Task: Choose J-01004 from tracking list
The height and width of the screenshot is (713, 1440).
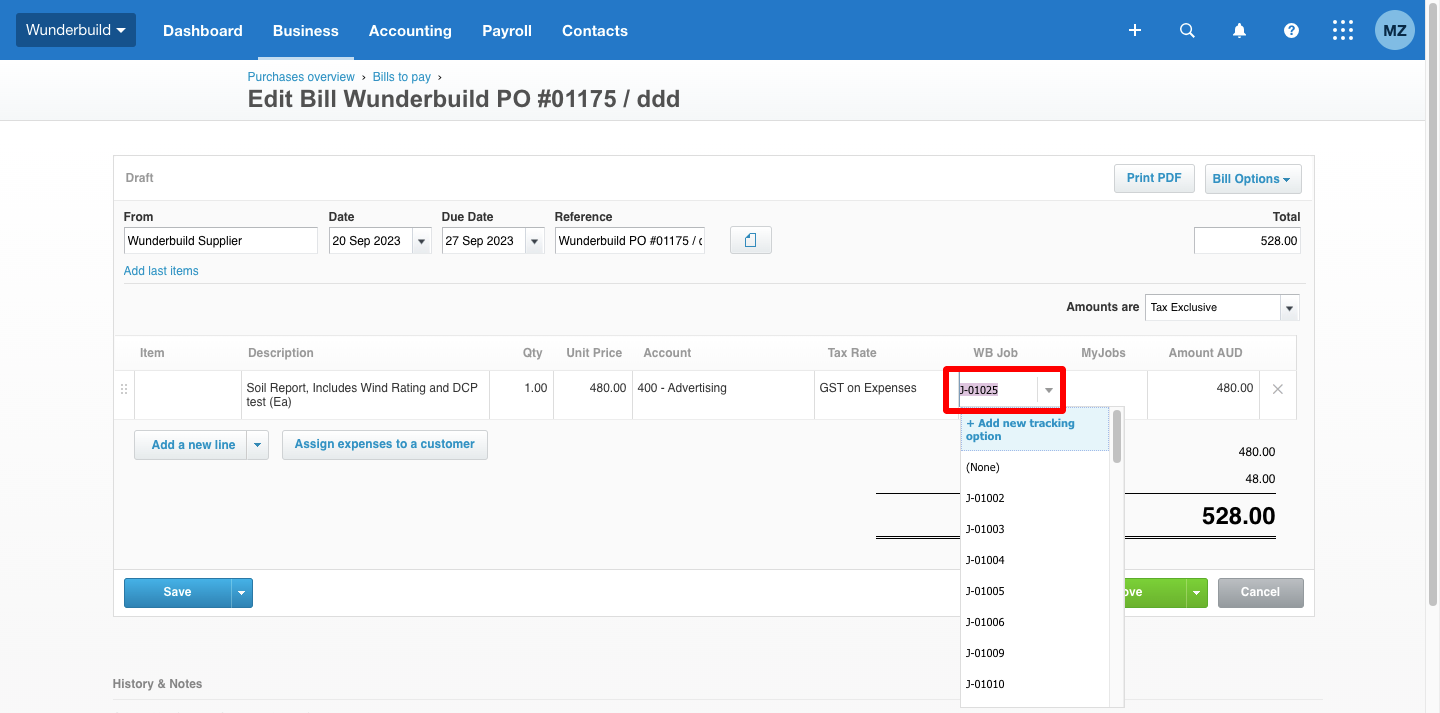Action: coord(1035,560)
